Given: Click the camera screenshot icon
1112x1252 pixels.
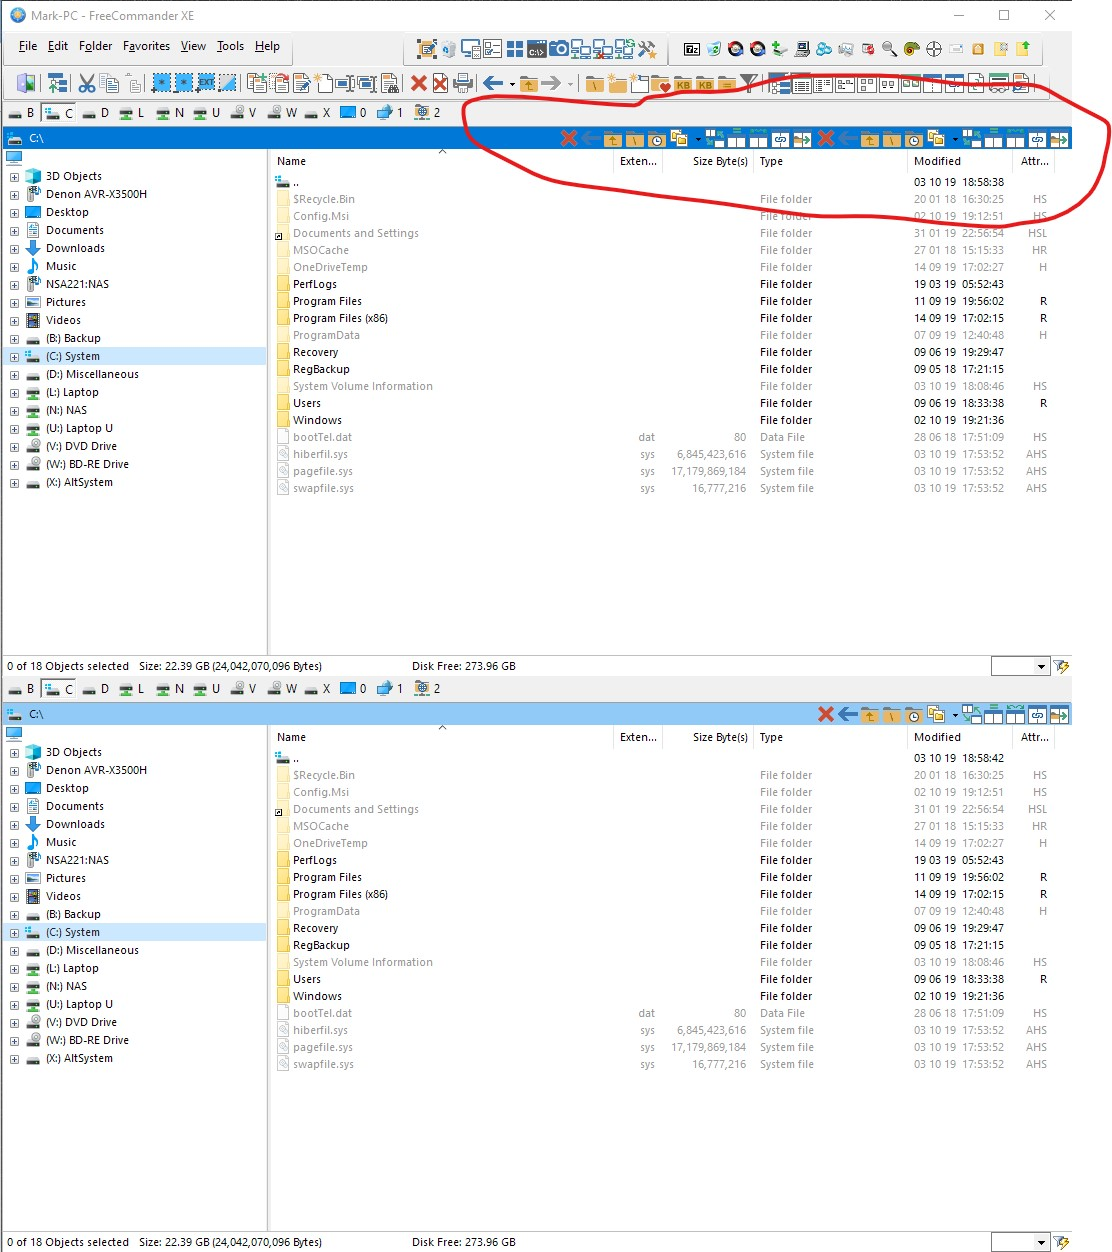Looking at the screenshot, I should [x=559, y=49].
